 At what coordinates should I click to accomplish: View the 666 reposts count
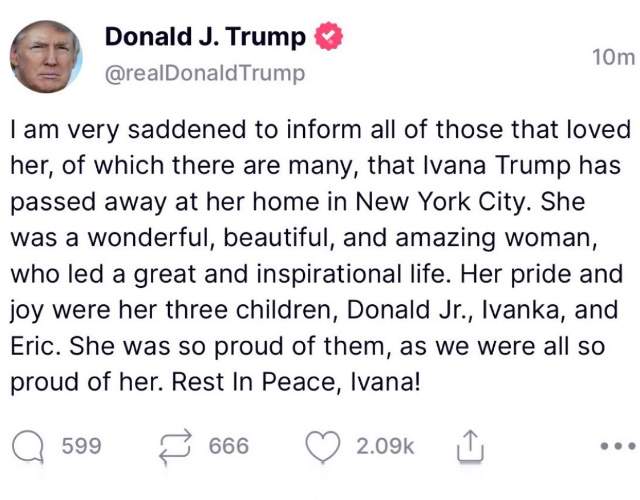(229, 446)
